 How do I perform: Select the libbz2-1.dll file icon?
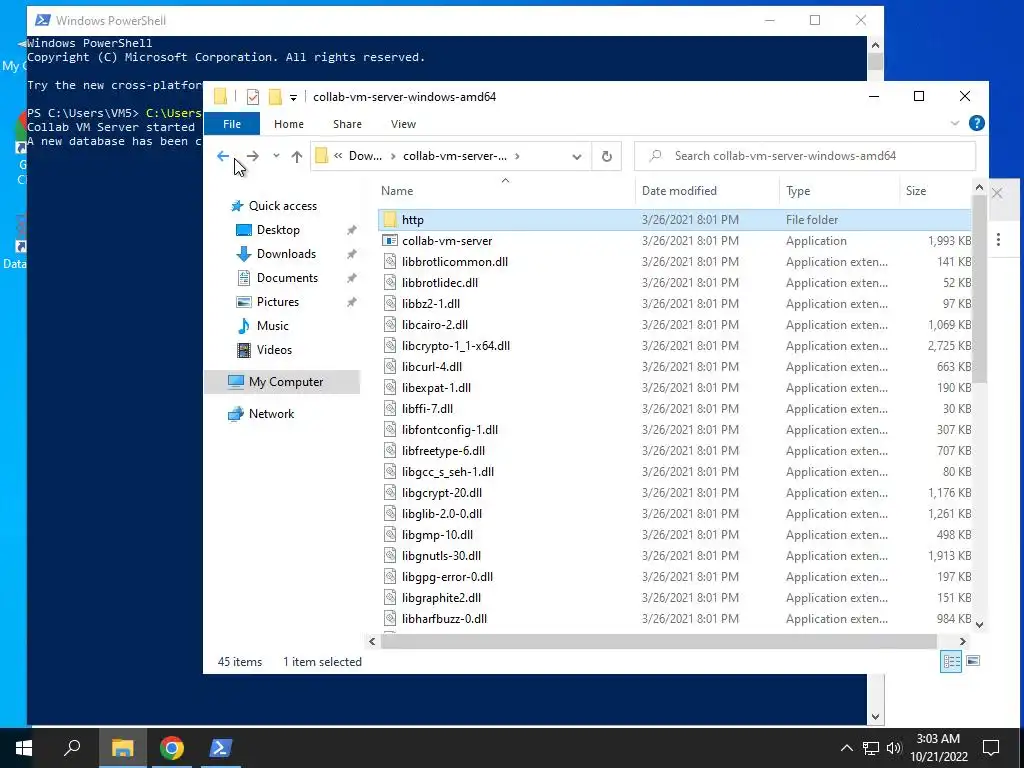click(x=390, y=304)
